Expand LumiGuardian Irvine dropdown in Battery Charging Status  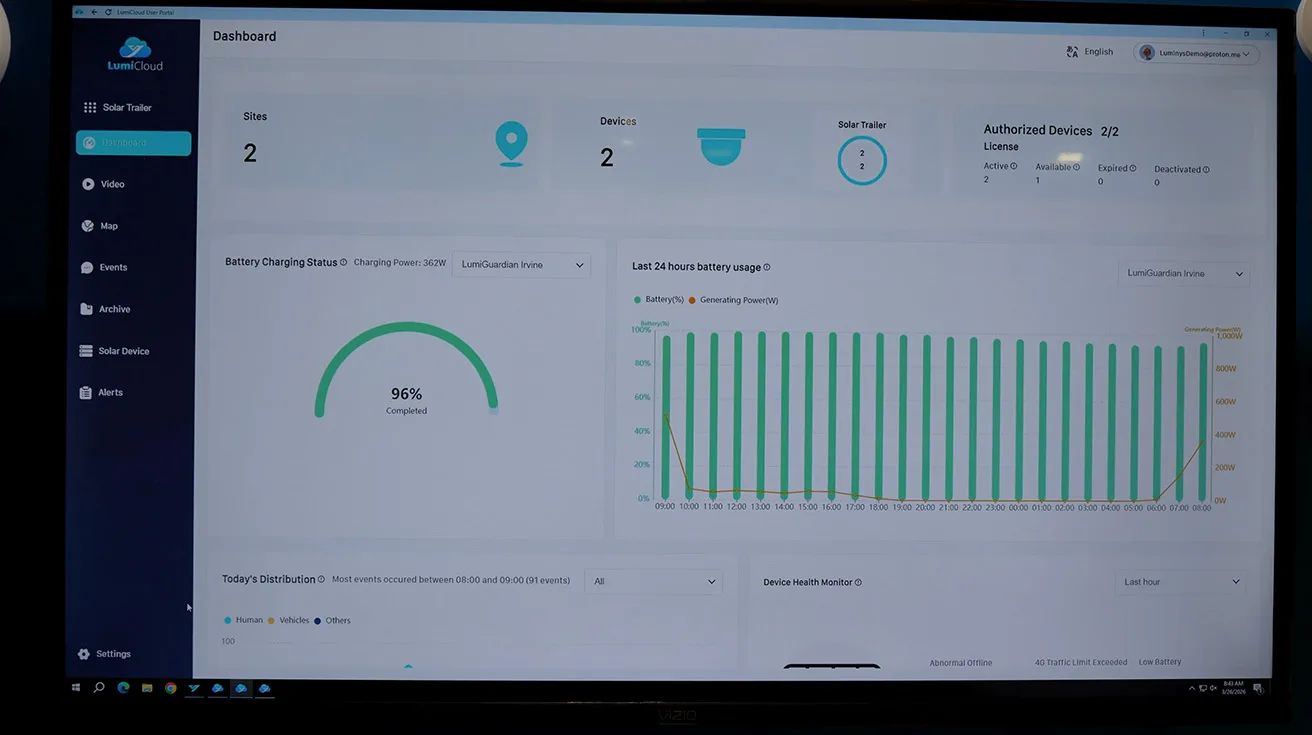(521, 265)
